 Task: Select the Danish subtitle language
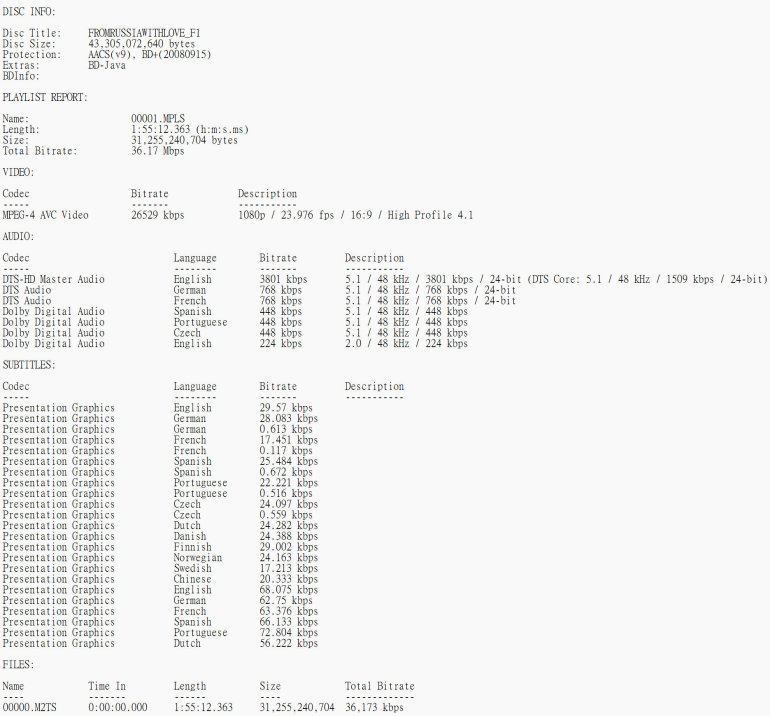tap(190, 537)
